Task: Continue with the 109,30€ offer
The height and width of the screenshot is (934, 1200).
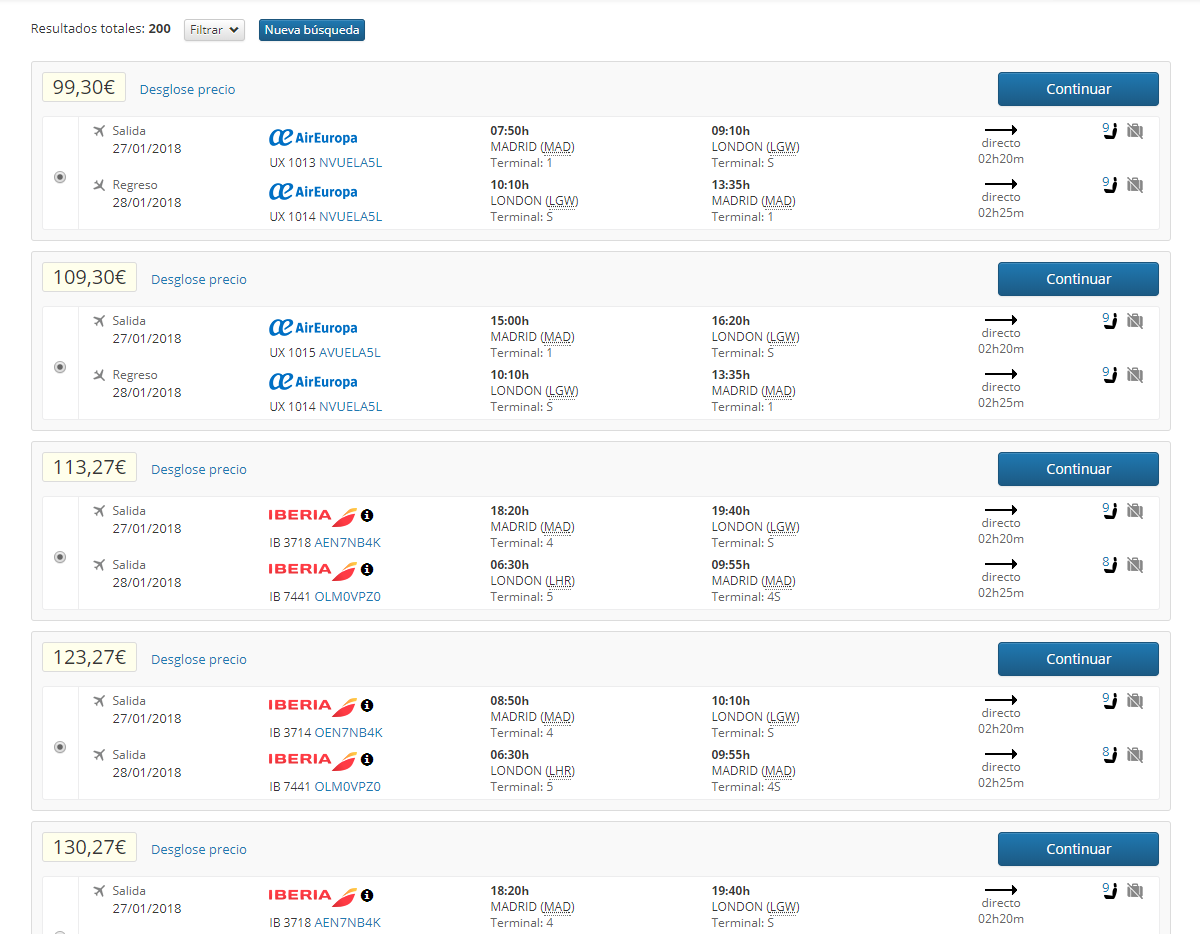Action: 1078,279
